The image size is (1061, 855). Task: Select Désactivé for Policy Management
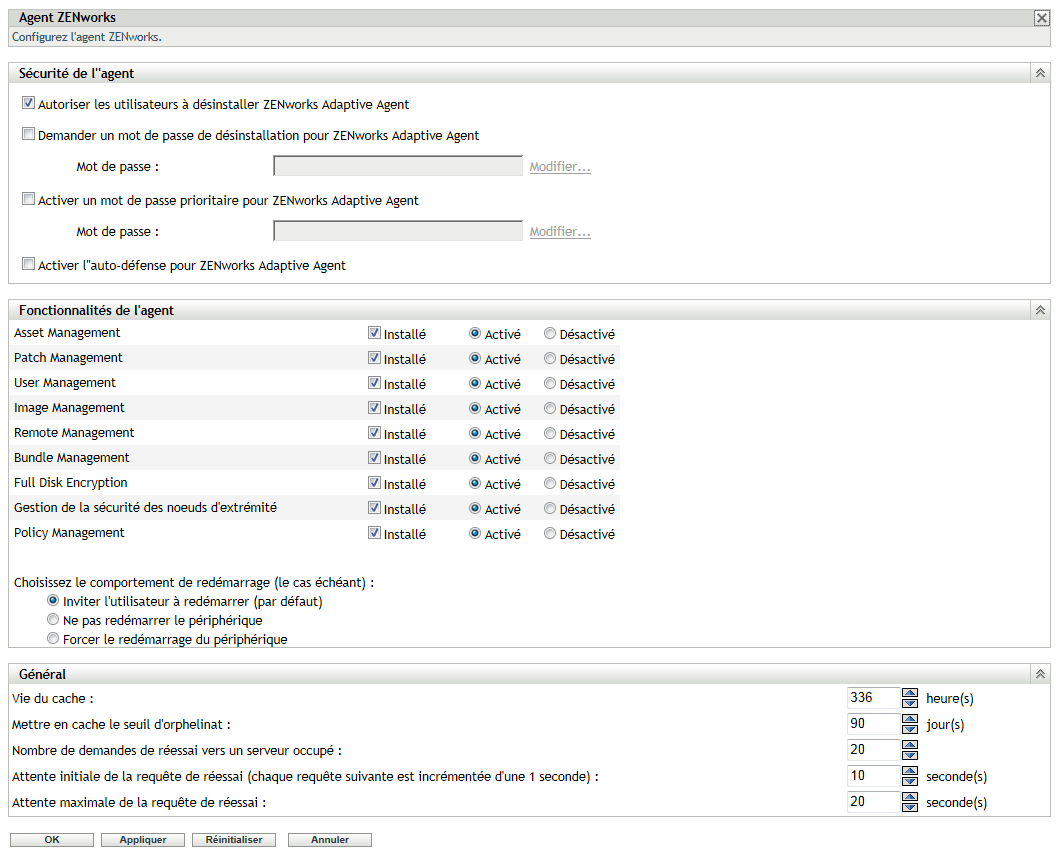point(549,534)
